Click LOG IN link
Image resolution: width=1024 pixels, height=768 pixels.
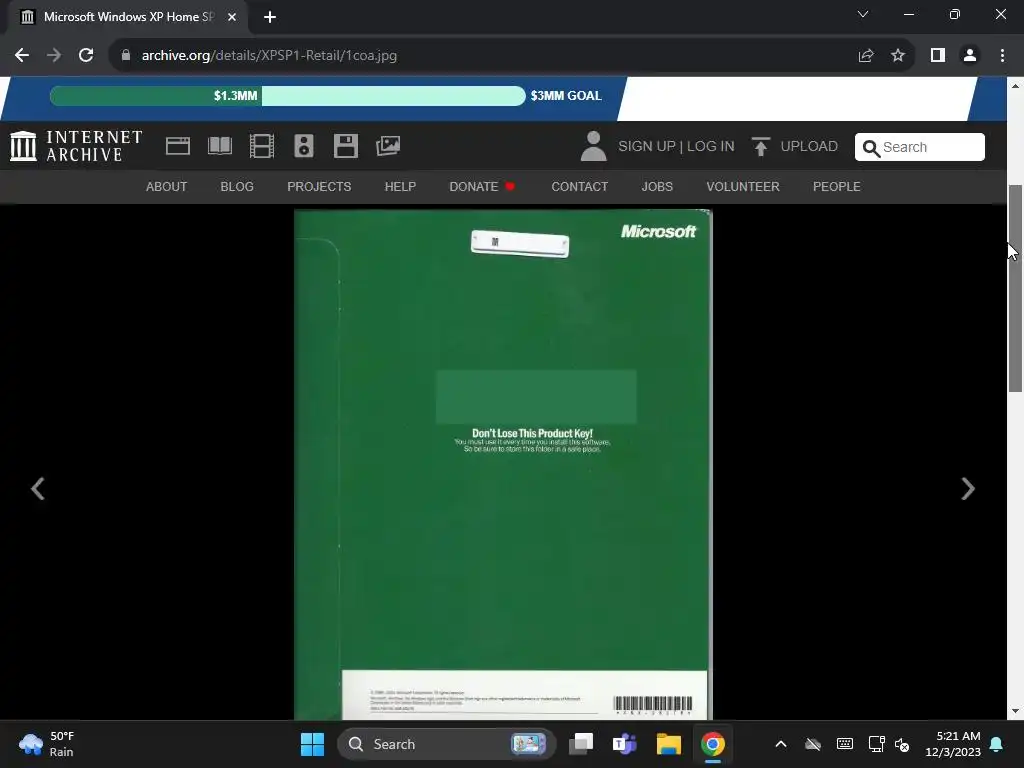(711, 146)
